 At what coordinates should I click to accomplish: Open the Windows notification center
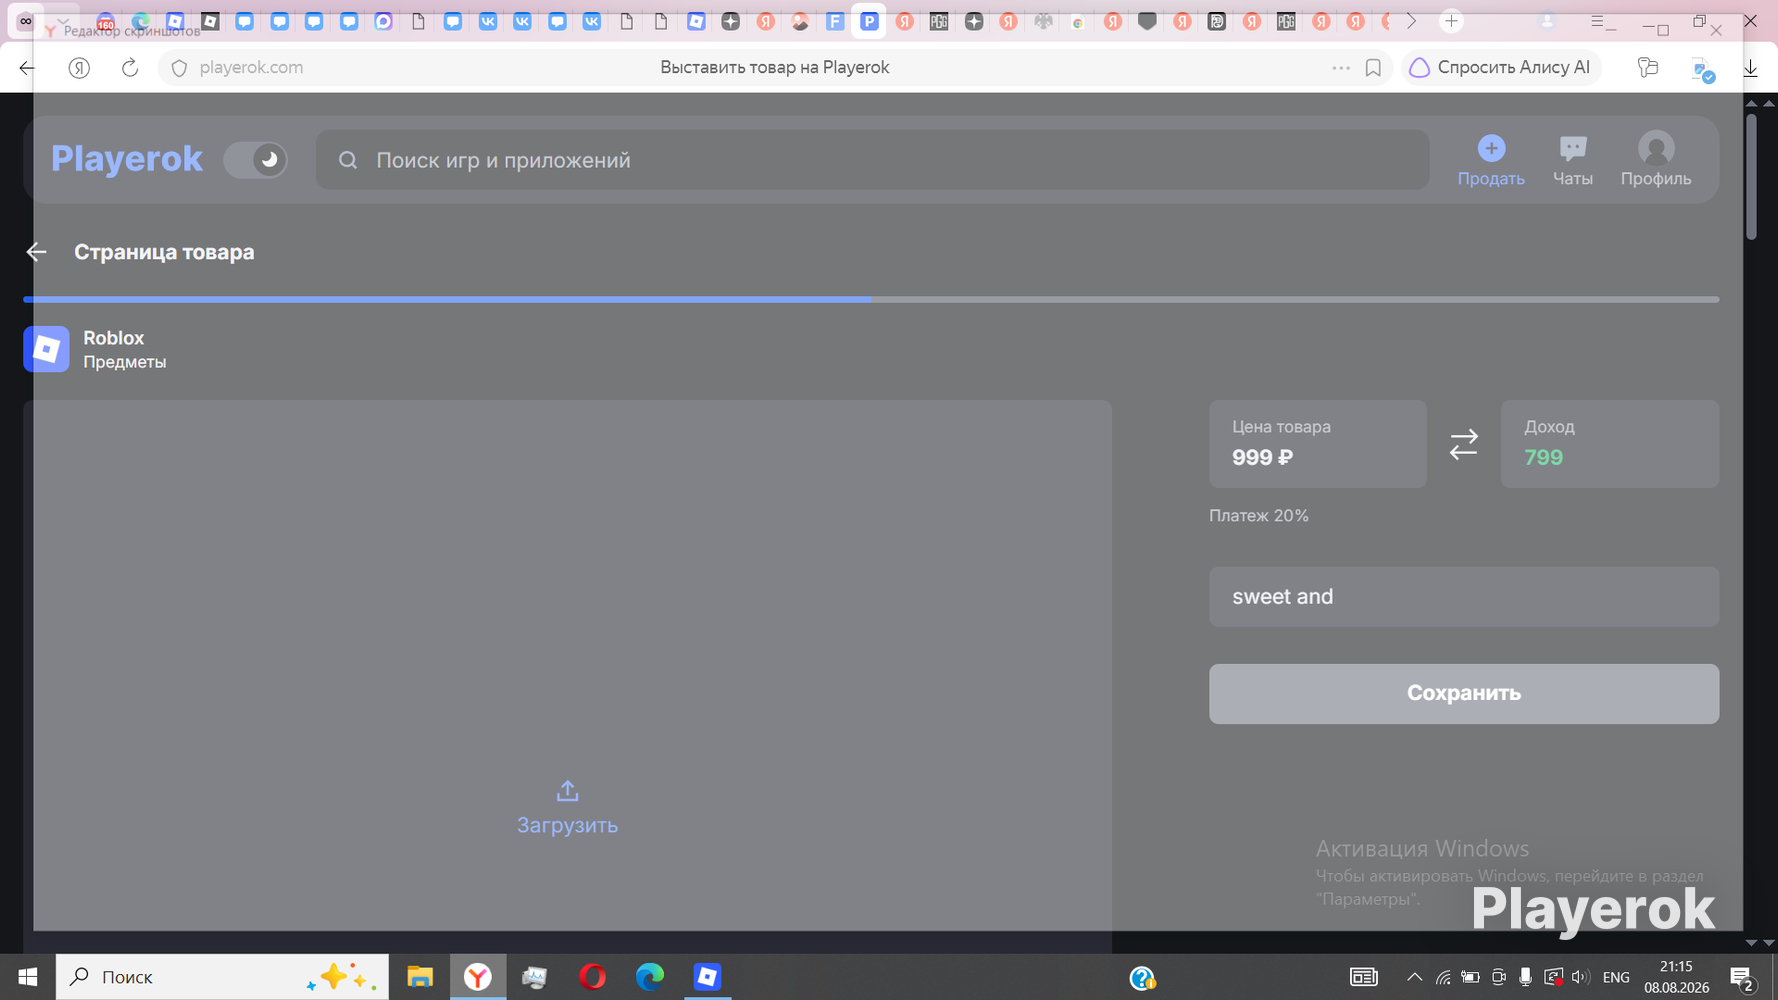[x=1742, y=977]
